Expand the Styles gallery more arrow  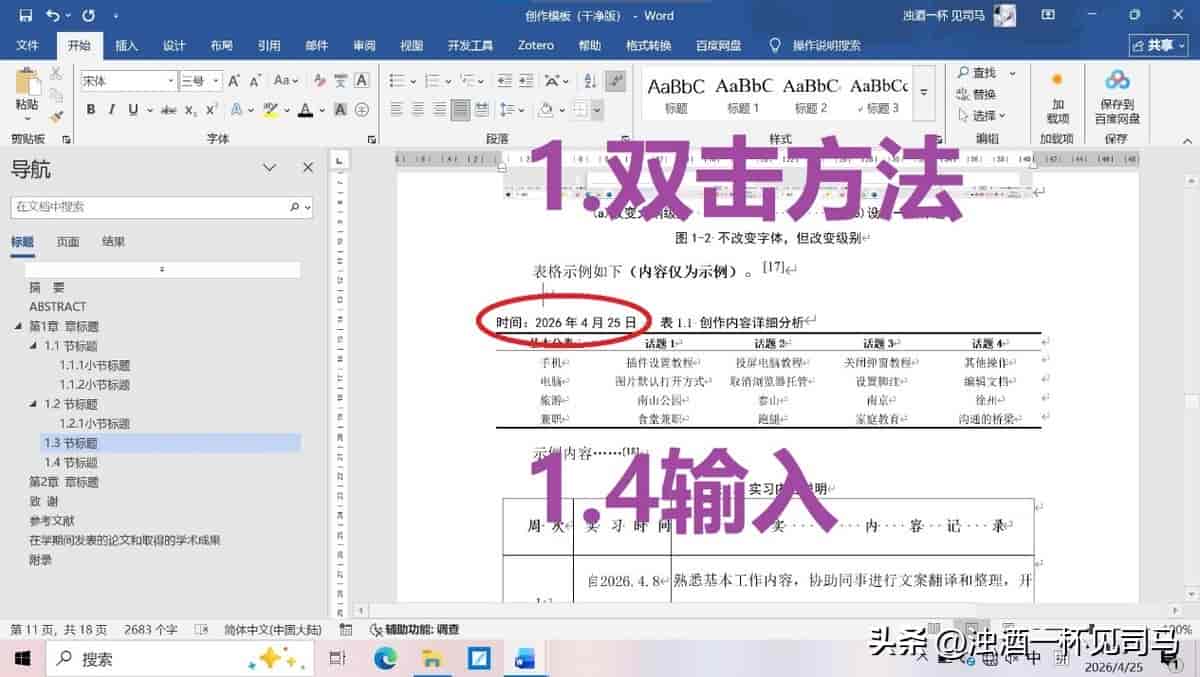click(924, 92)
